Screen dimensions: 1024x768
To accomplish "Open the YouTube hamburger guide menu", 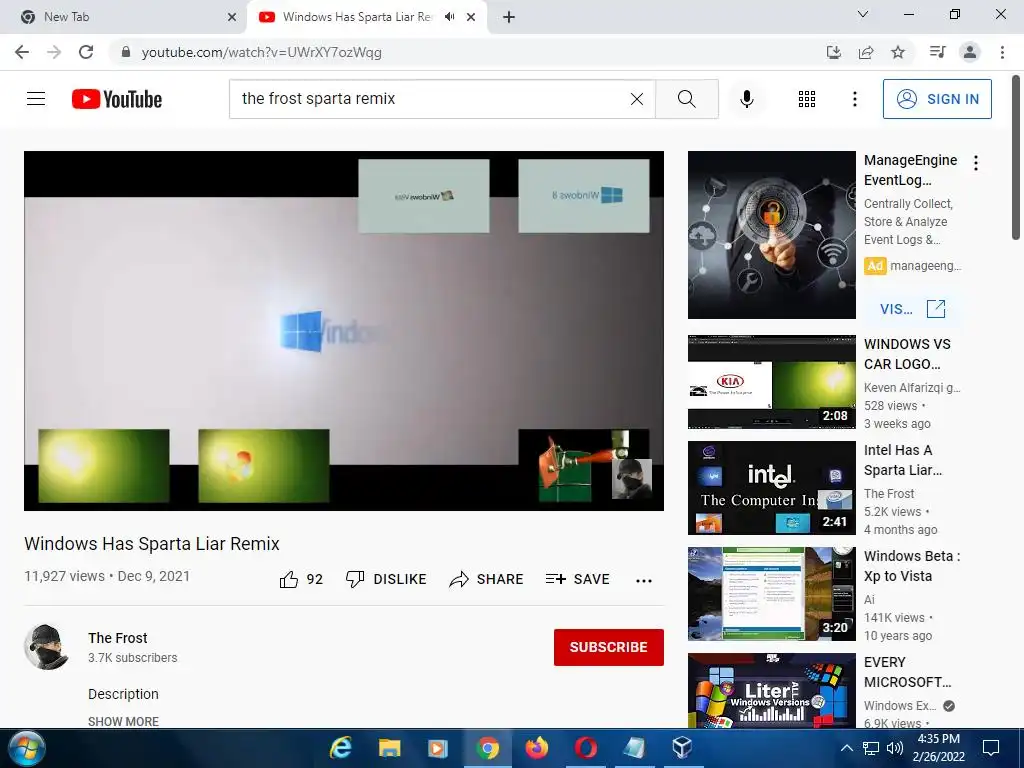I will [36, 99].
